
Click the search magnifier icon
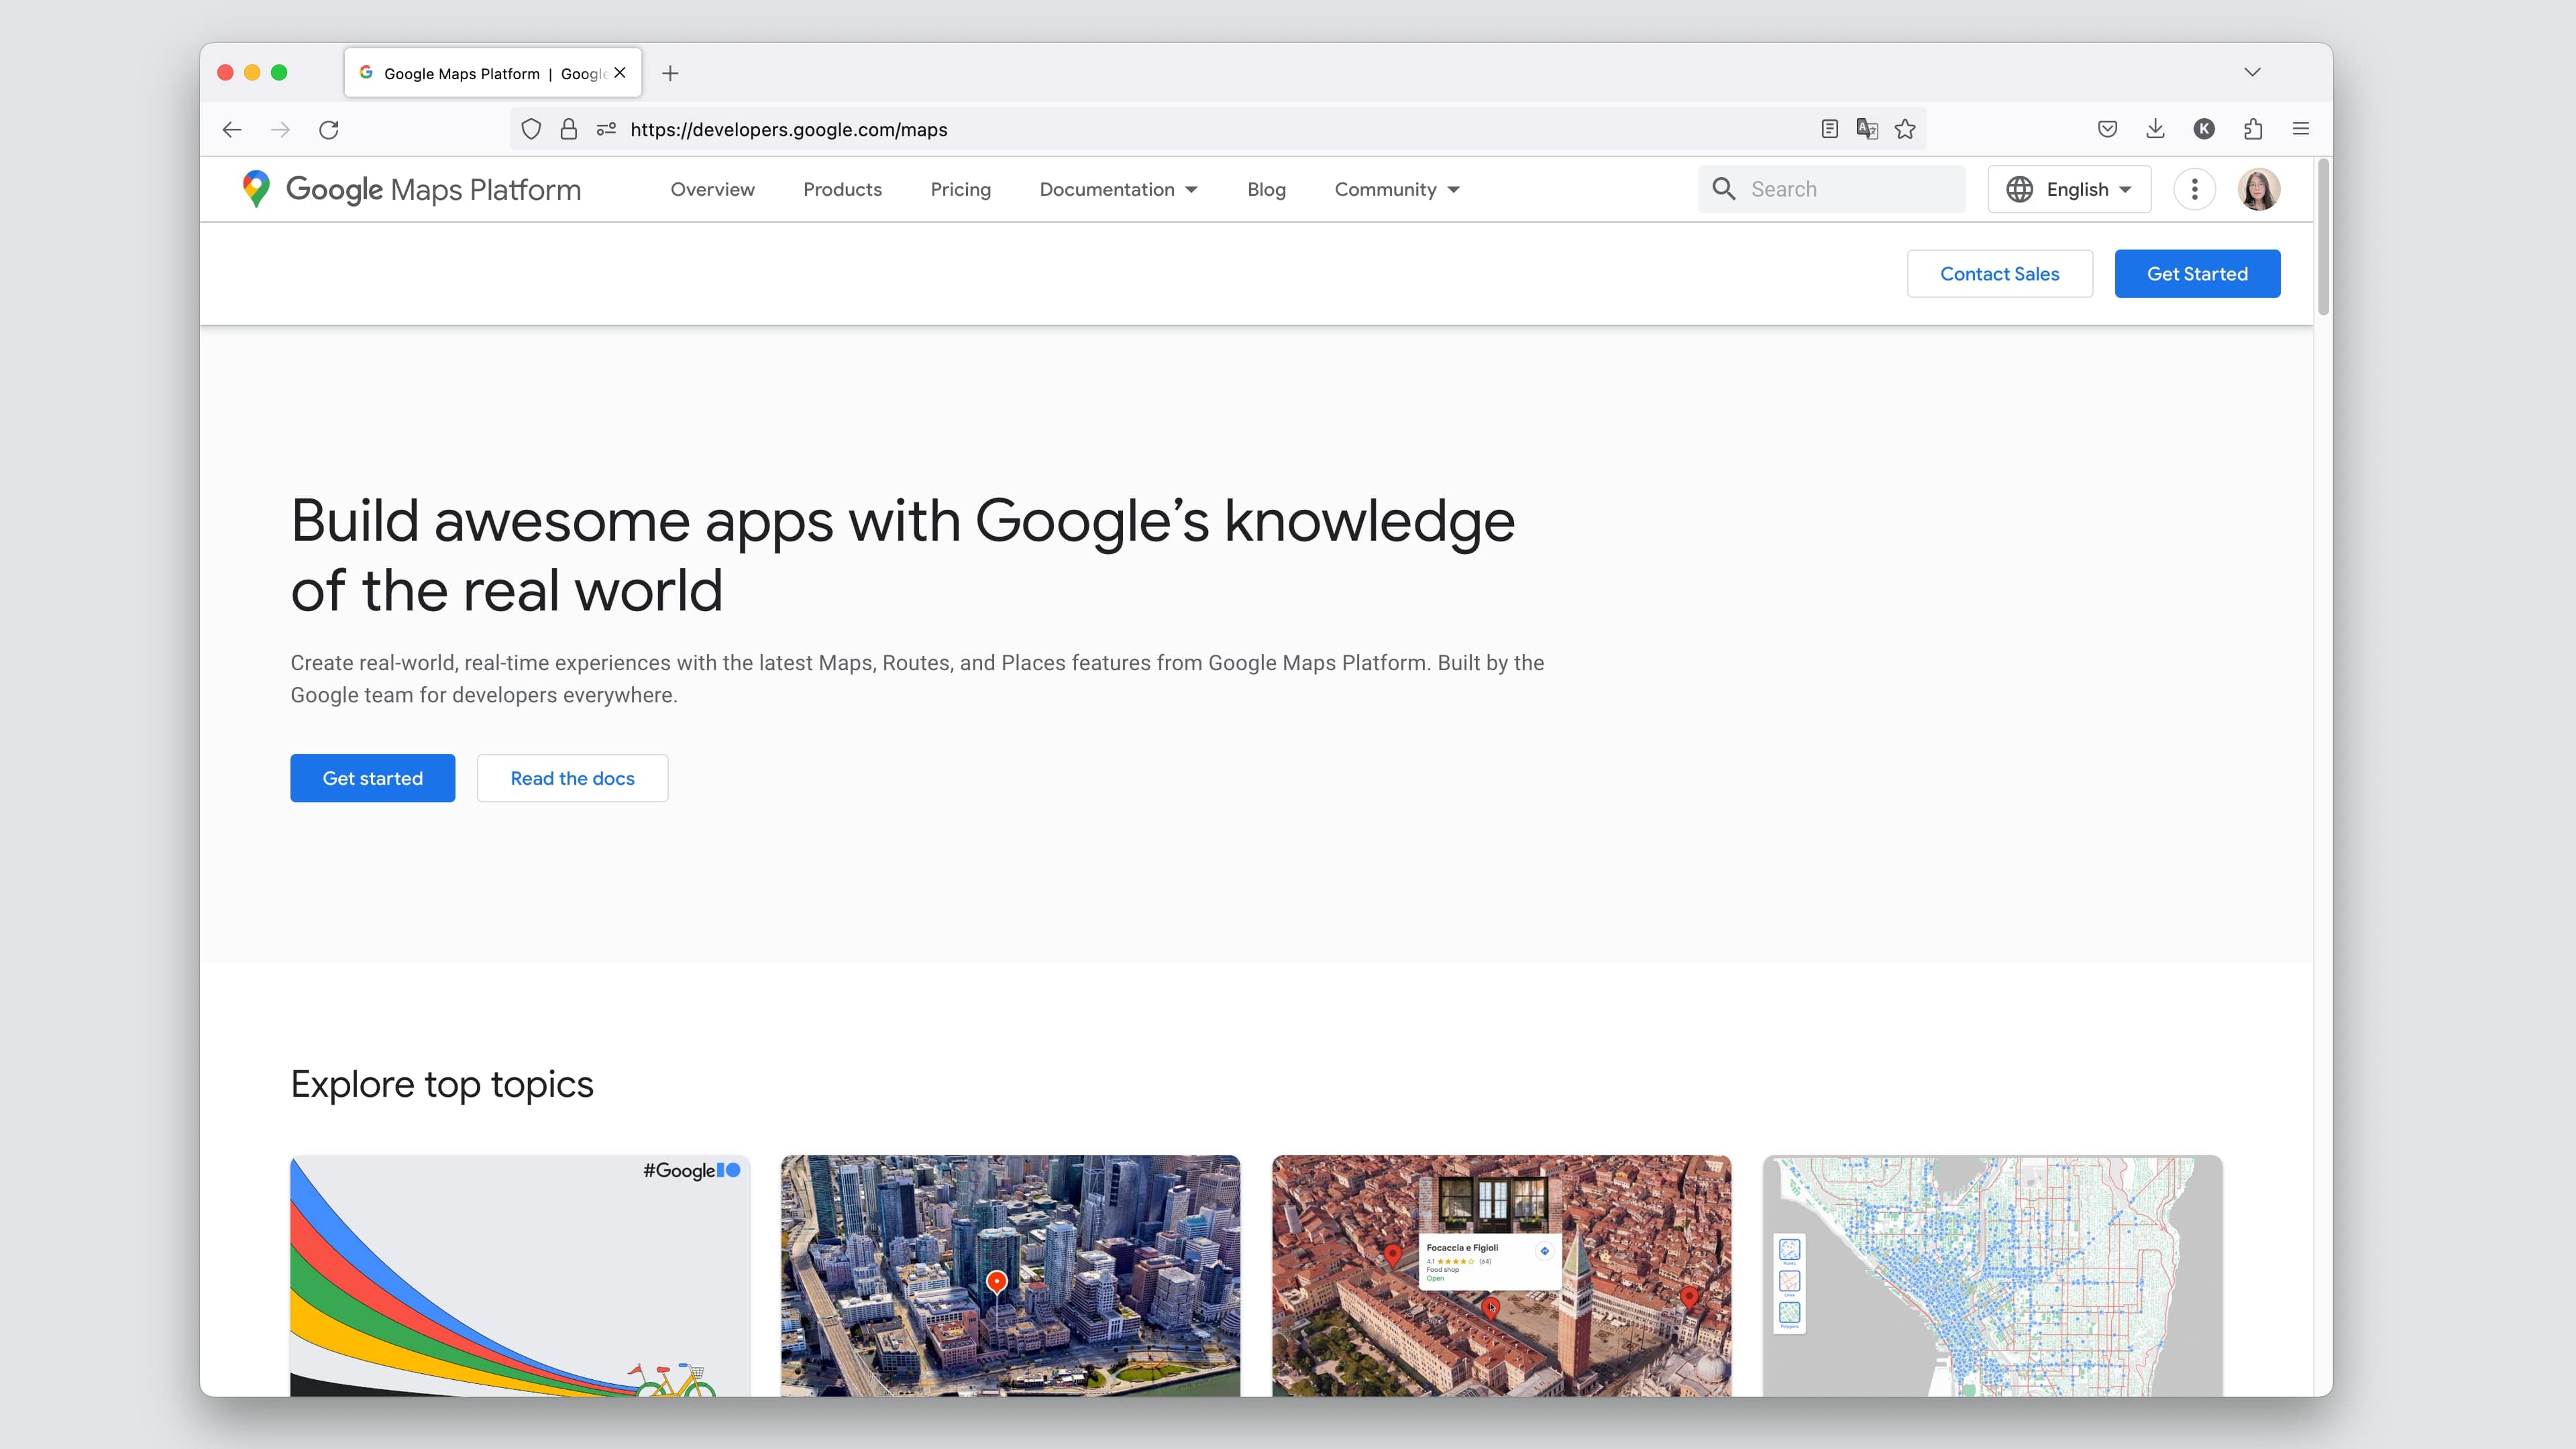coord(1723,189)
